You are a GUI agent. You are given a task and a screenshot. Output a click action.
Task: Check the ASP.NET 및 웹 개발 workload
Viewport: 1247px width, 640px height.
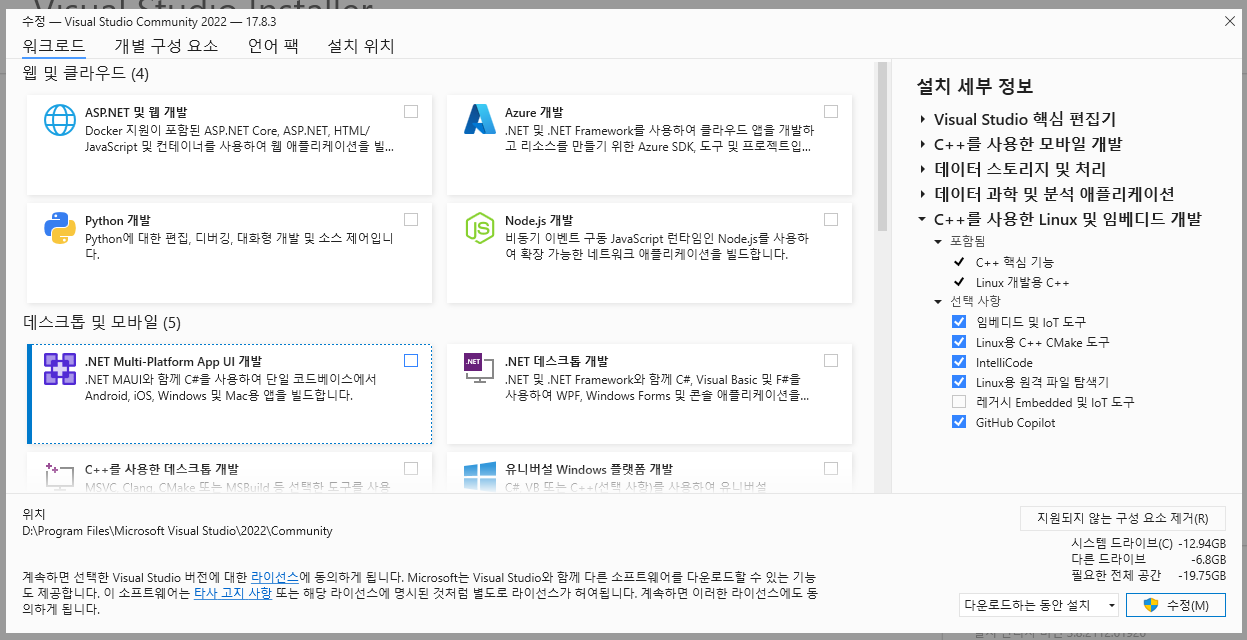(411, 112)
